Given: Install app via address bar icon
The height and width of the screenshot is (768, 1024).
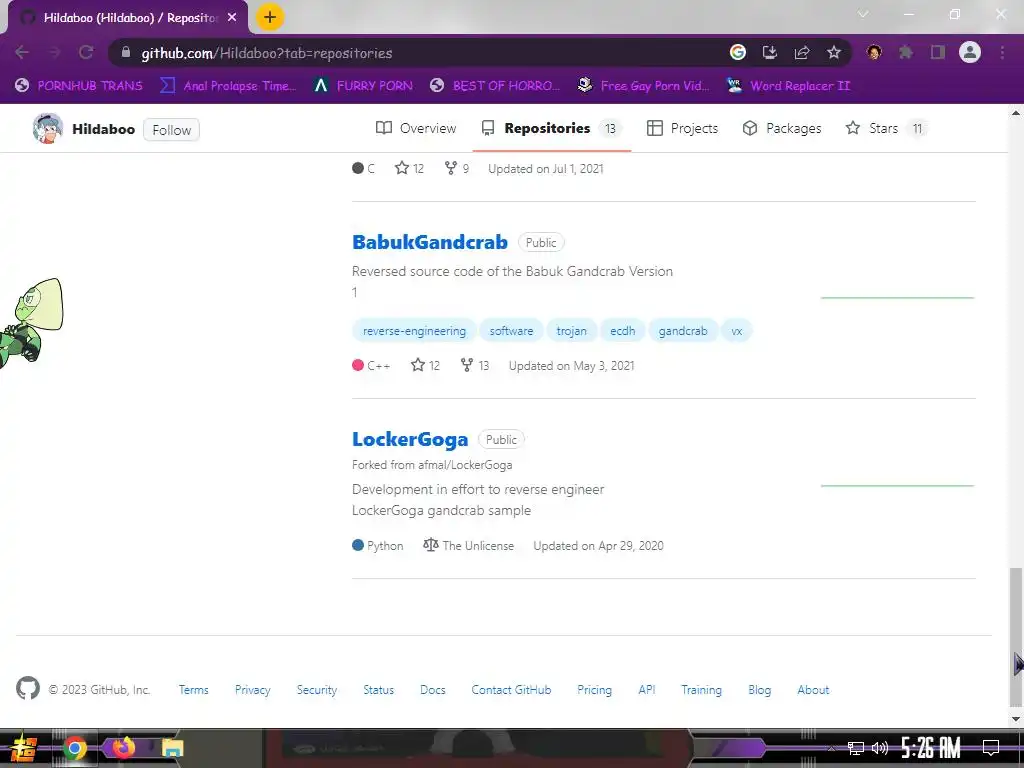Looking at the screenshot, I should coord(770,52).
